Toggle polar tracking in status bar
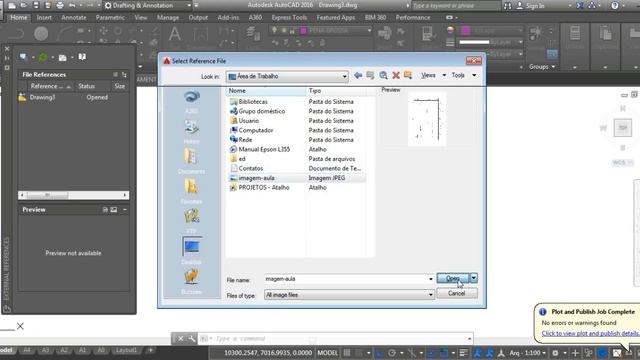640x360 pixels. point(392,353)
